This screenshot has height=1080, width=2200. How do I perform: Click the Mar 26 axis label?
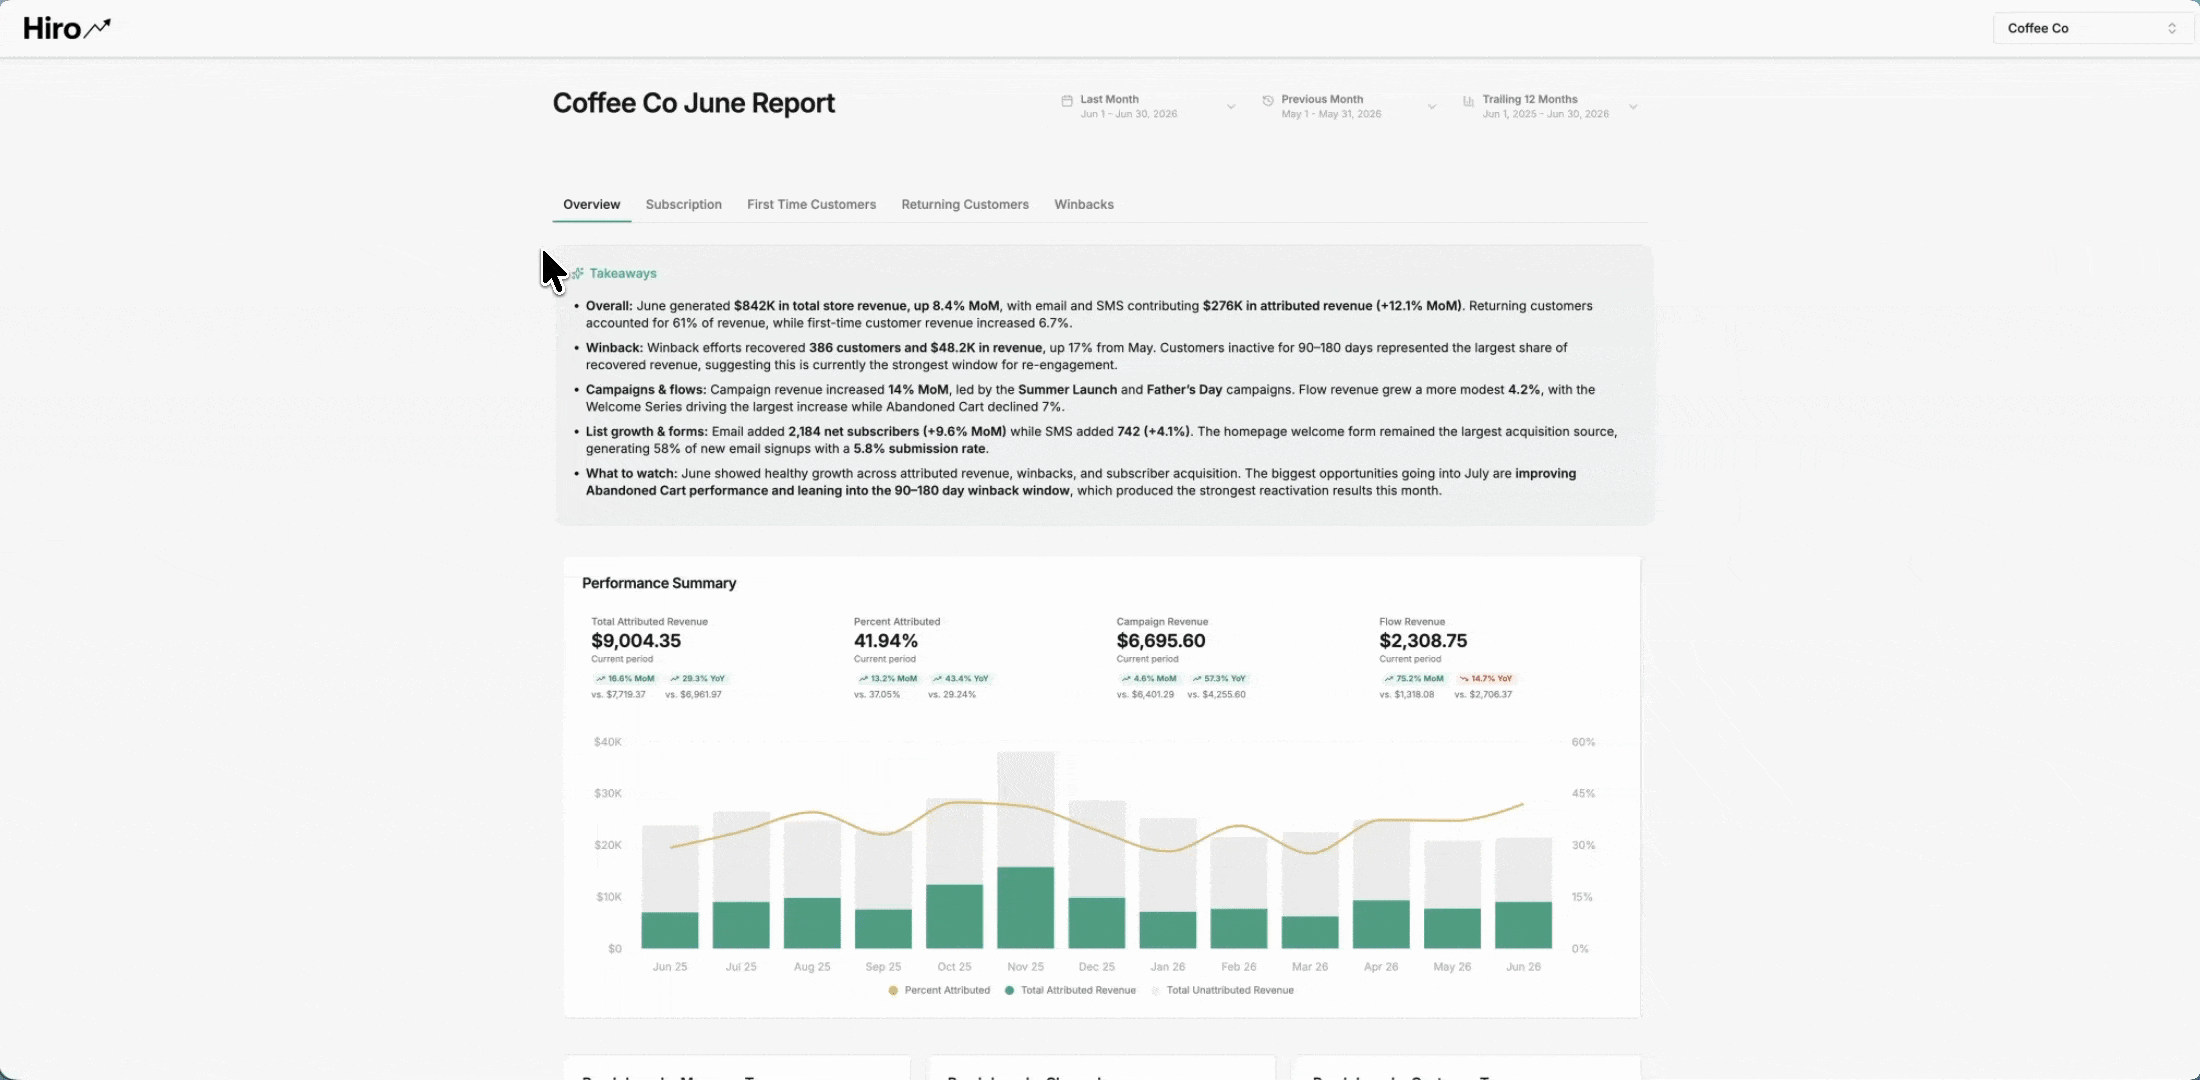[1310, 967]
